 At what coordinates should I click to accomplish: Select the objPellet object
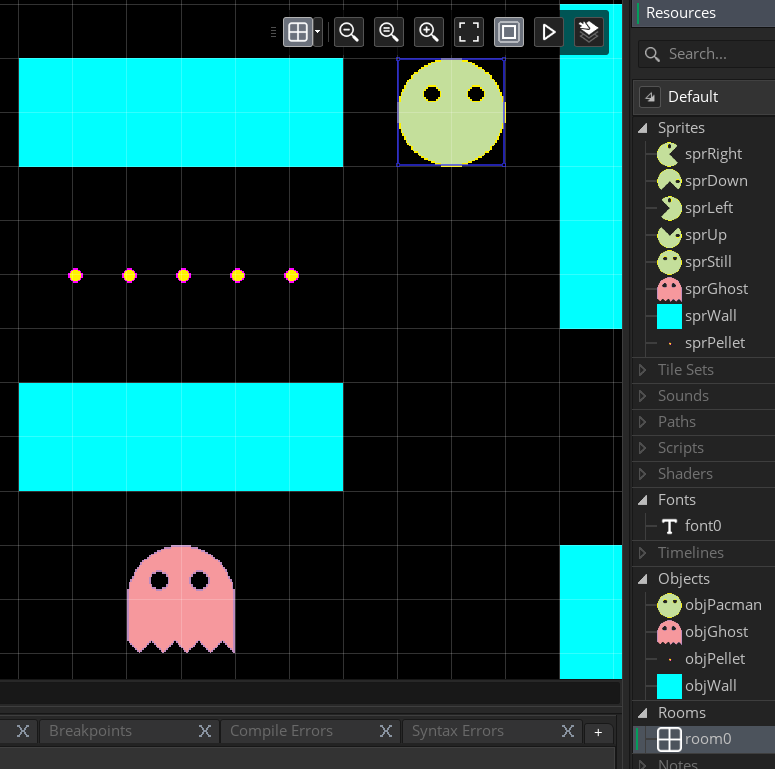[x=714, y=659]
